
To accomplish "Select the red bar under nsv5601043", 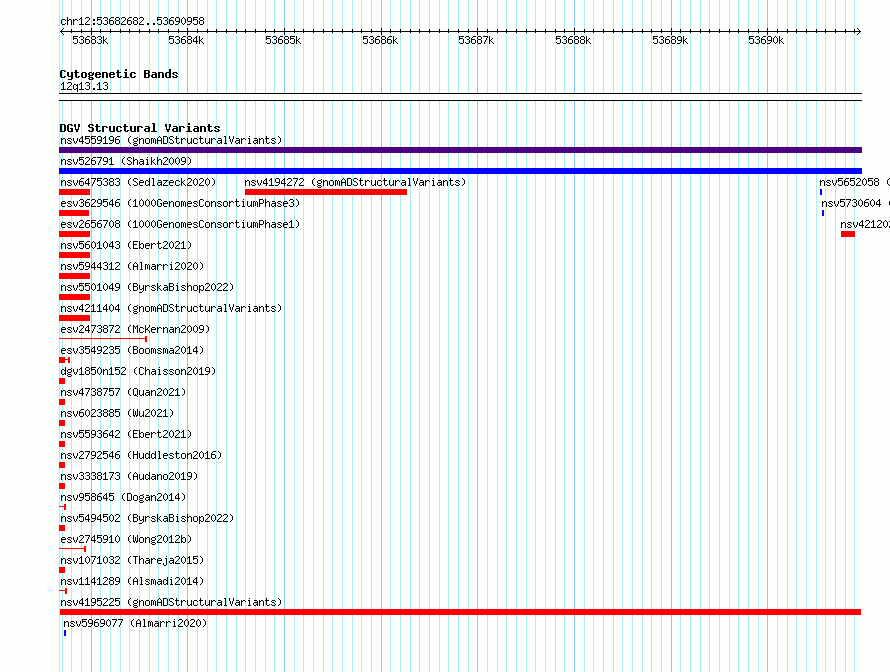I will (74, 255).
